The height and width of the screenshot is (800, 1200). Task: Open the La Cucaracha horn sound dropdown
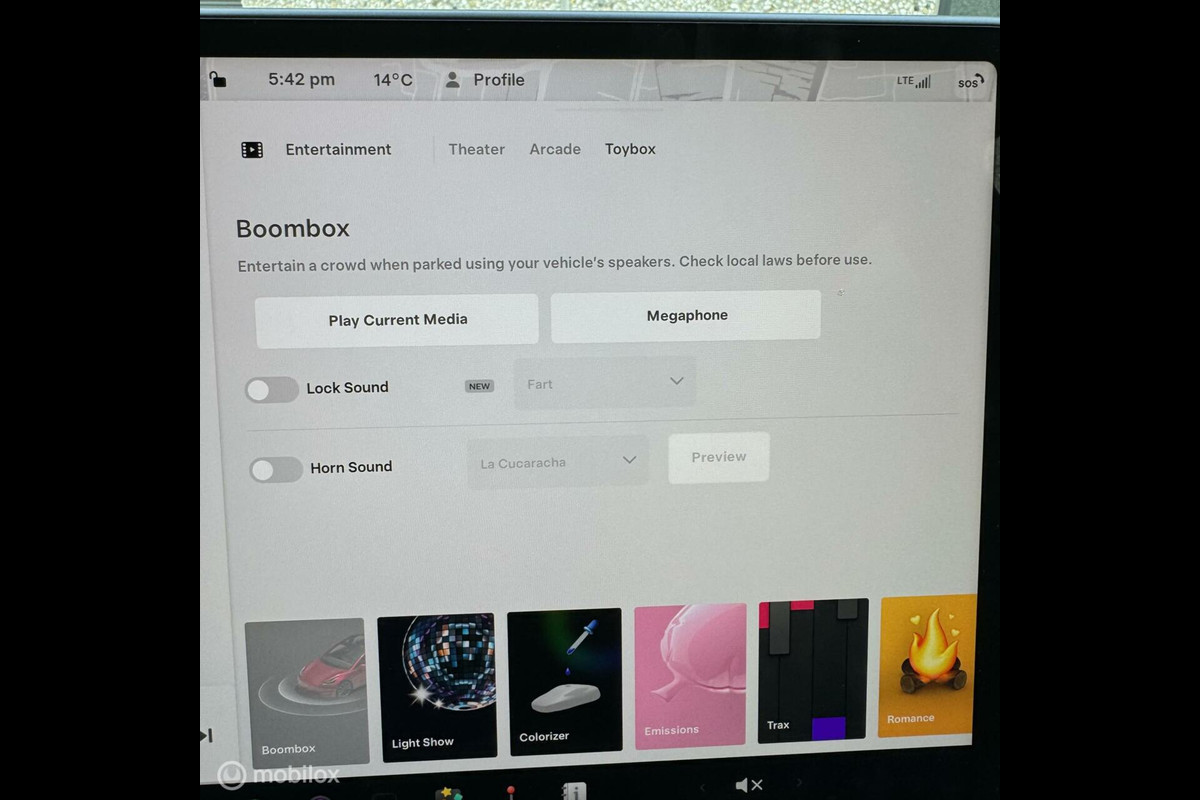point(558,462)
